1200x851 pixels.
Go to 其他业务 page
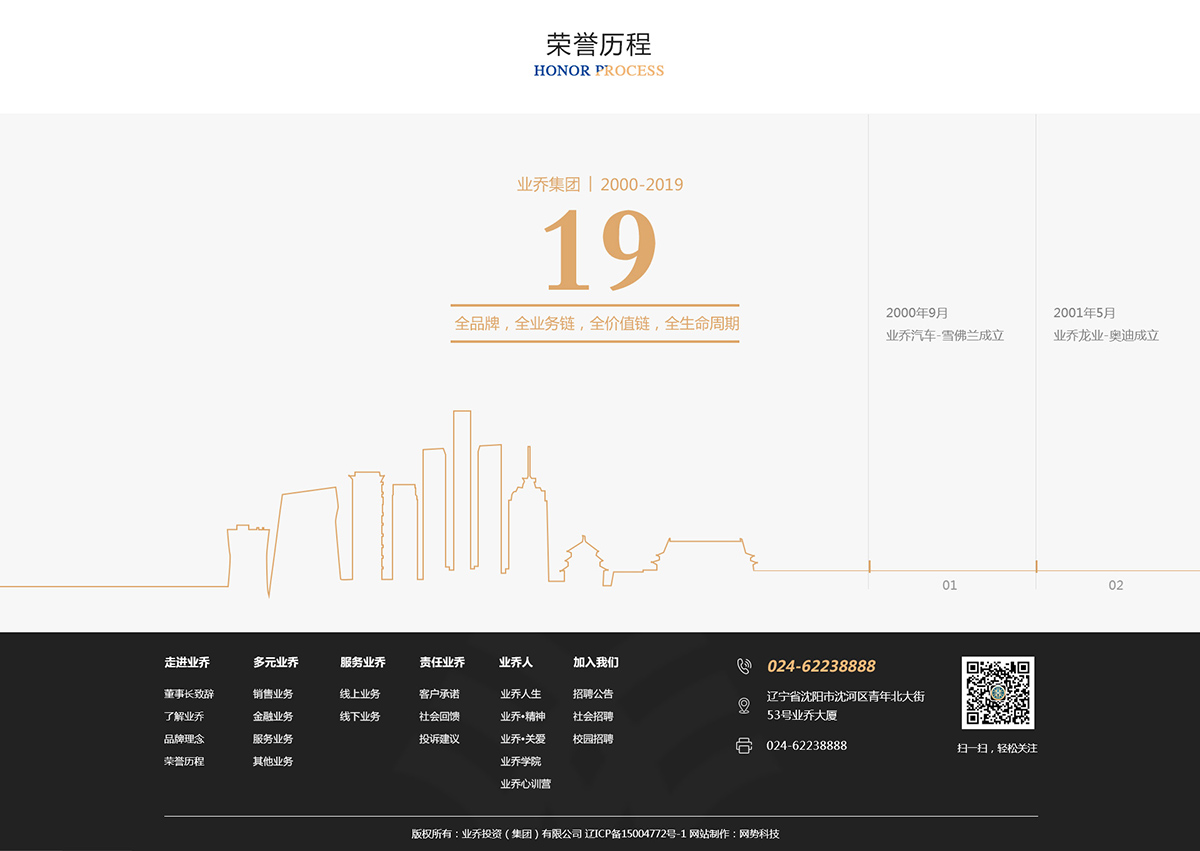[x=273, y=762]
